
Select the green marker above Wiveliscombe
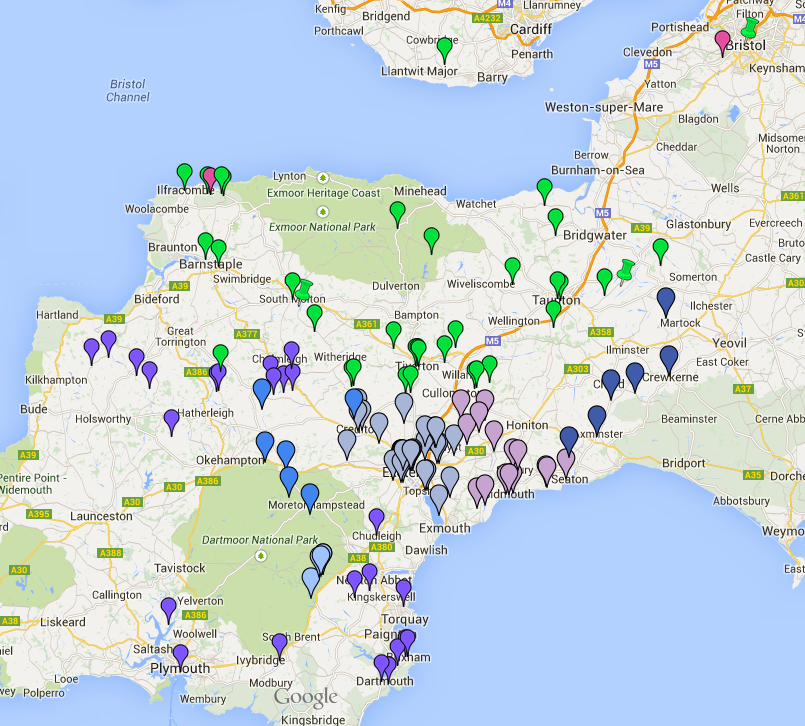click(x=513, y=268)
